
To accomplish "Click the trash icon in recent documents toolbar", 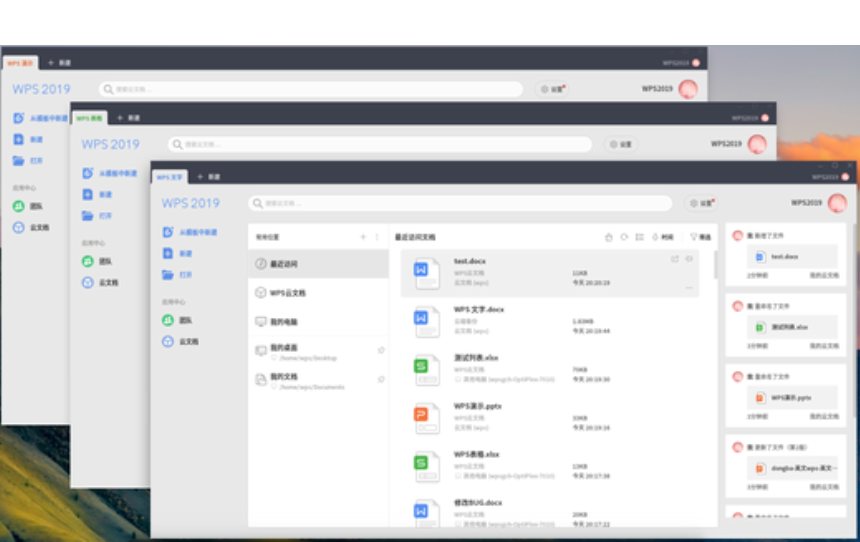I will (608, 237).
